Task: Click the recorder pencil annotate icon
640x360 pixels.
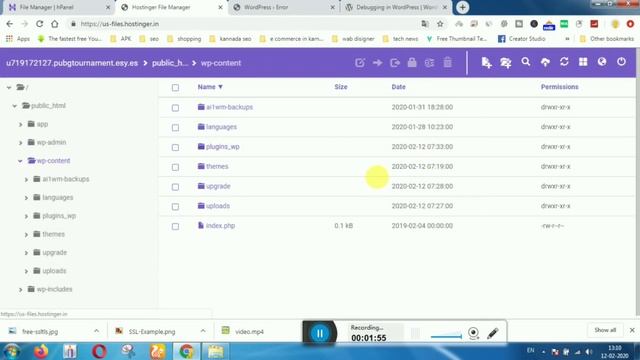Action: [493, 333]
